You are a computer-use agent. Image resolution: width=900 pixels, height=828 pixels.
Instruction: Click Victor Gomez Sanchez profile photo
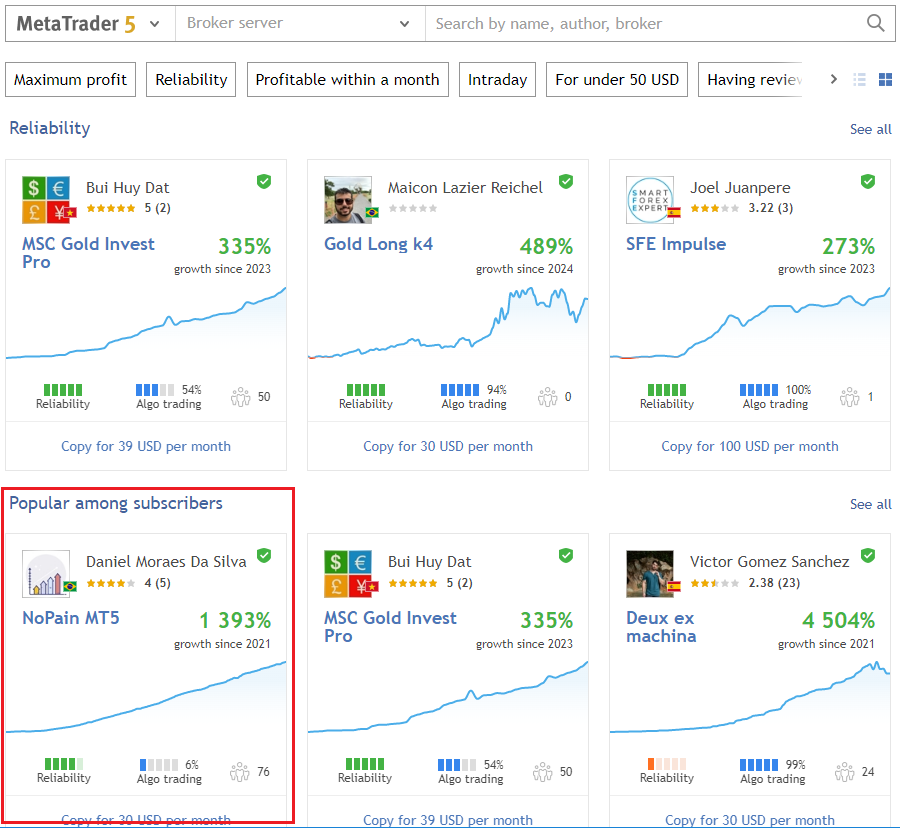652,574
